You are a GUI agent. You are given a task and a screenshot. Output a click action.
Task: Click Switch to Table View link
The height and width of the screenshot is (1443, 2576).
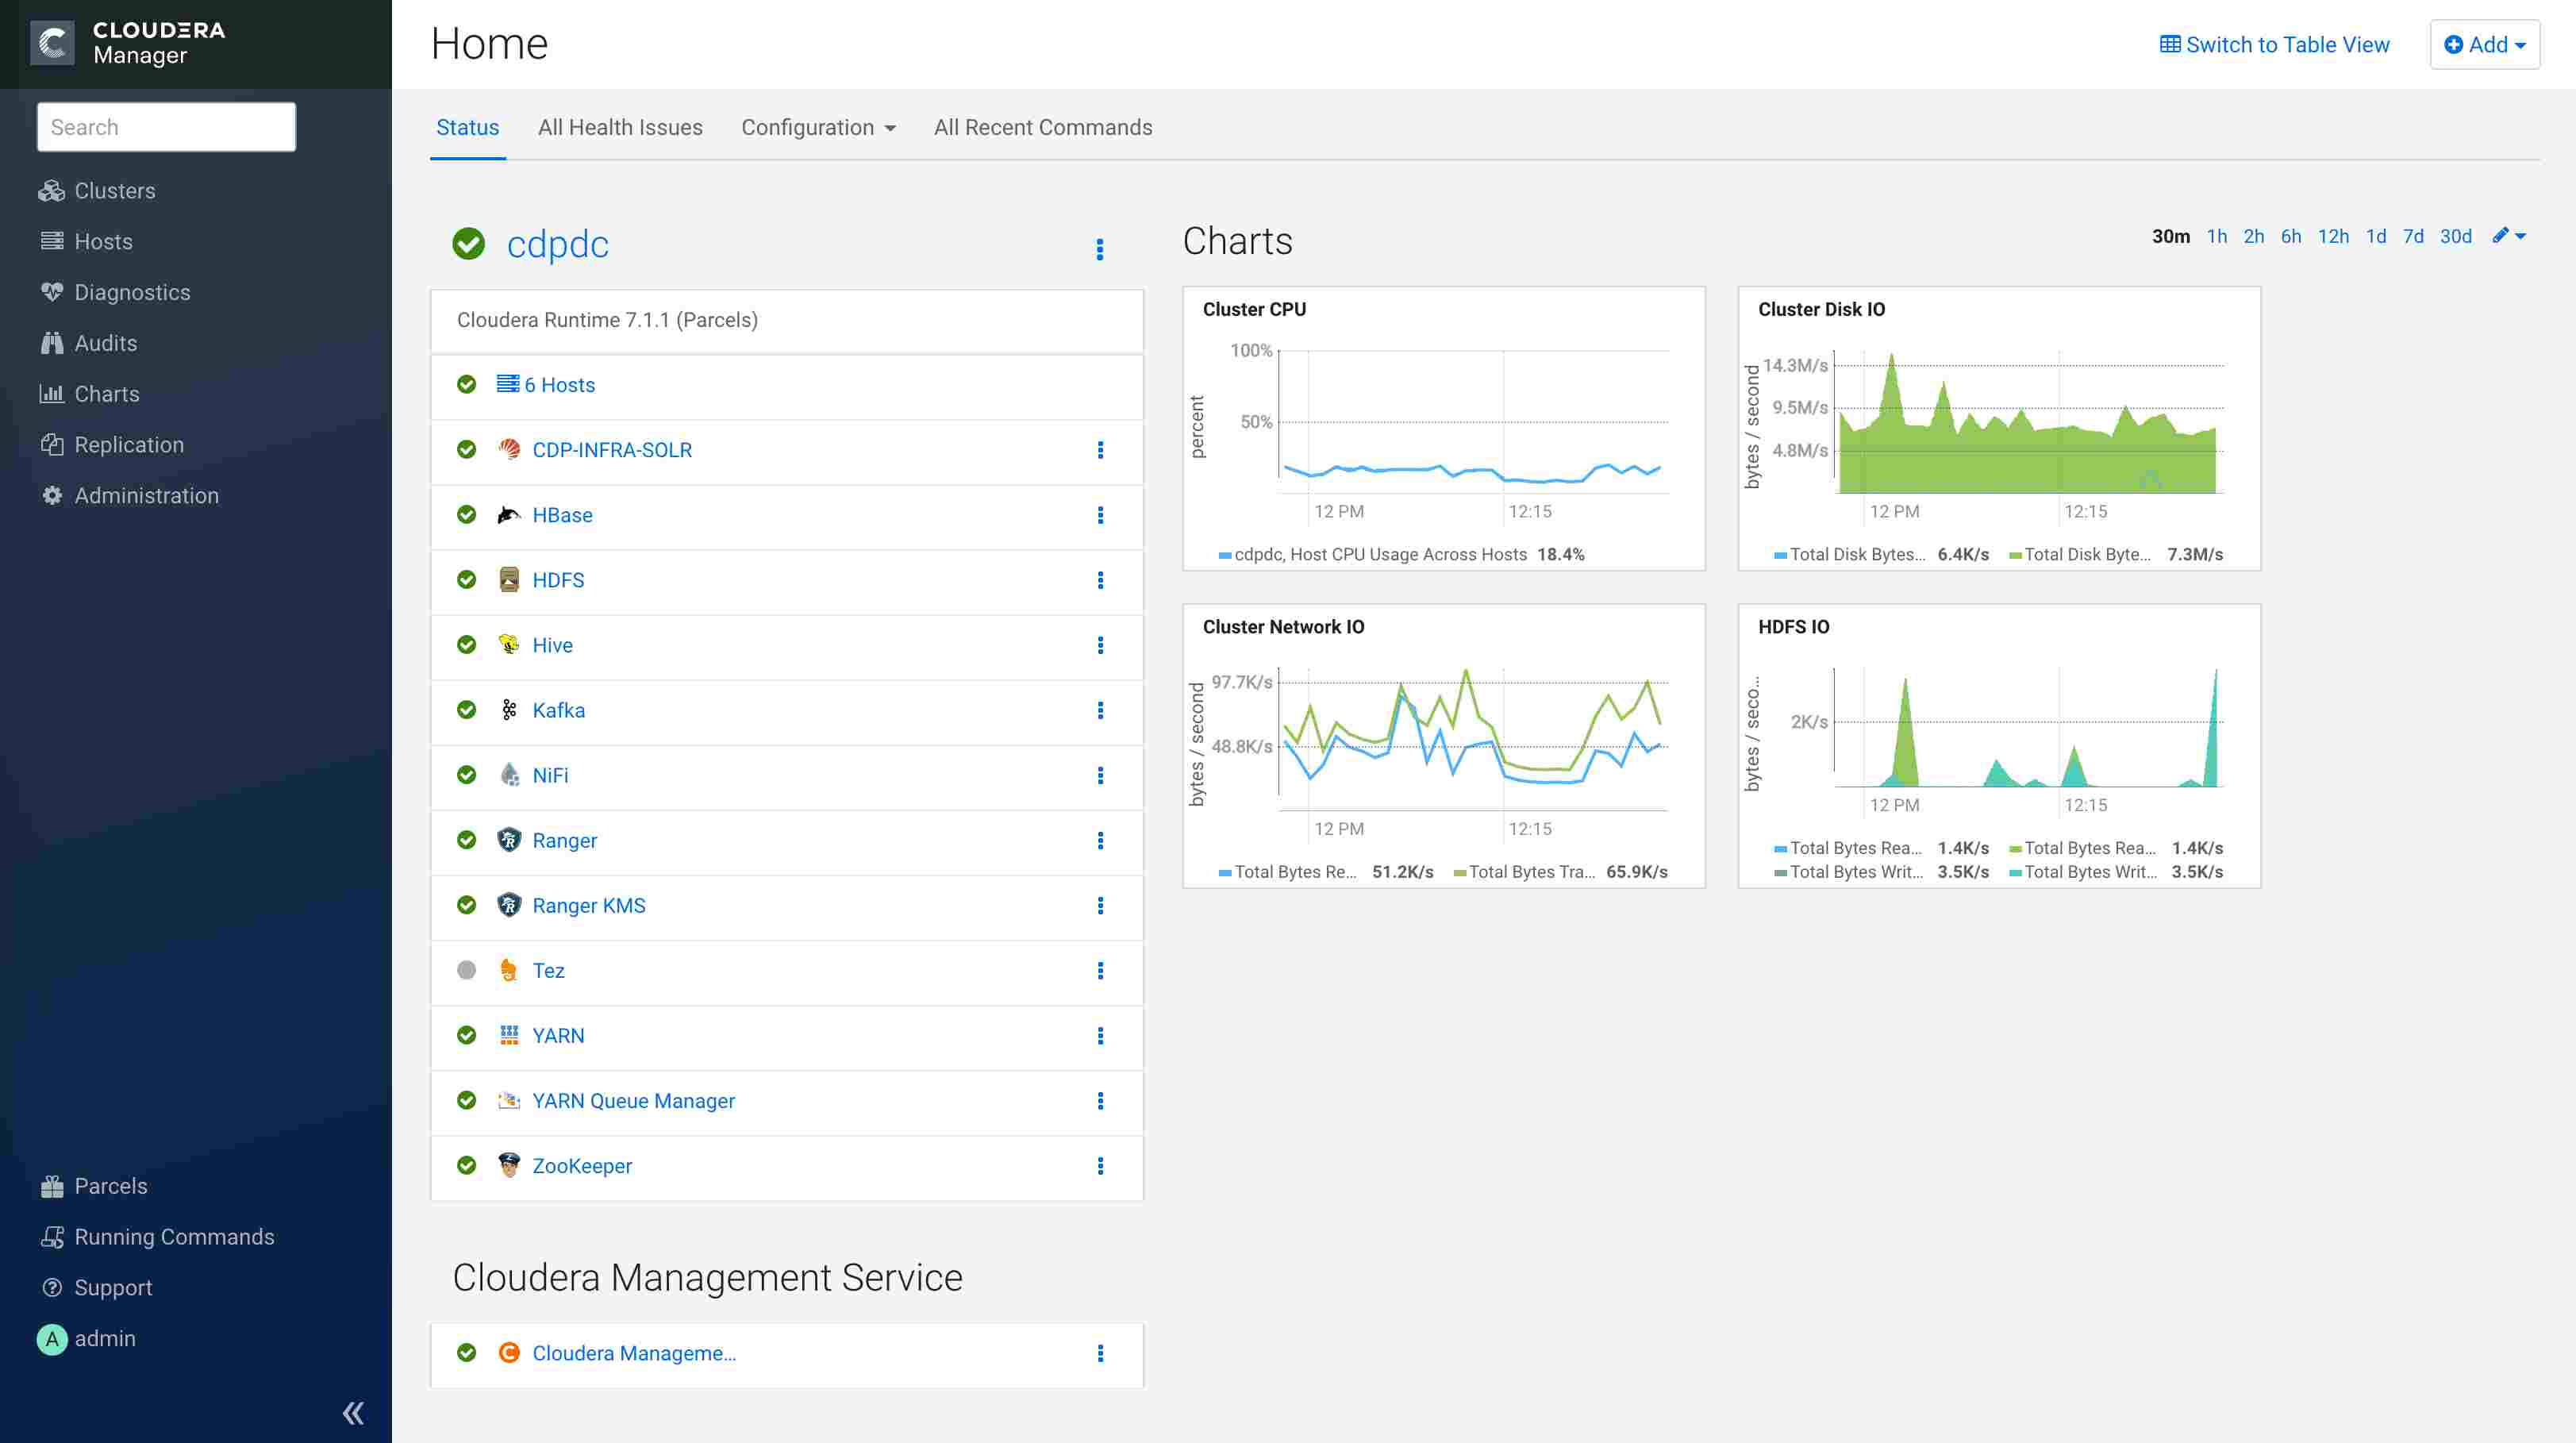(2274, 44)
